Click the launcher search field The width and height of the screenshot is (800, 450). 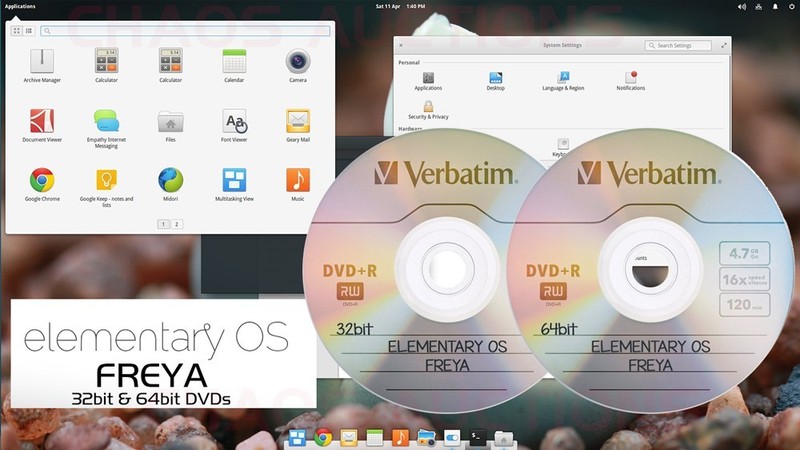(x=185, y=31)
